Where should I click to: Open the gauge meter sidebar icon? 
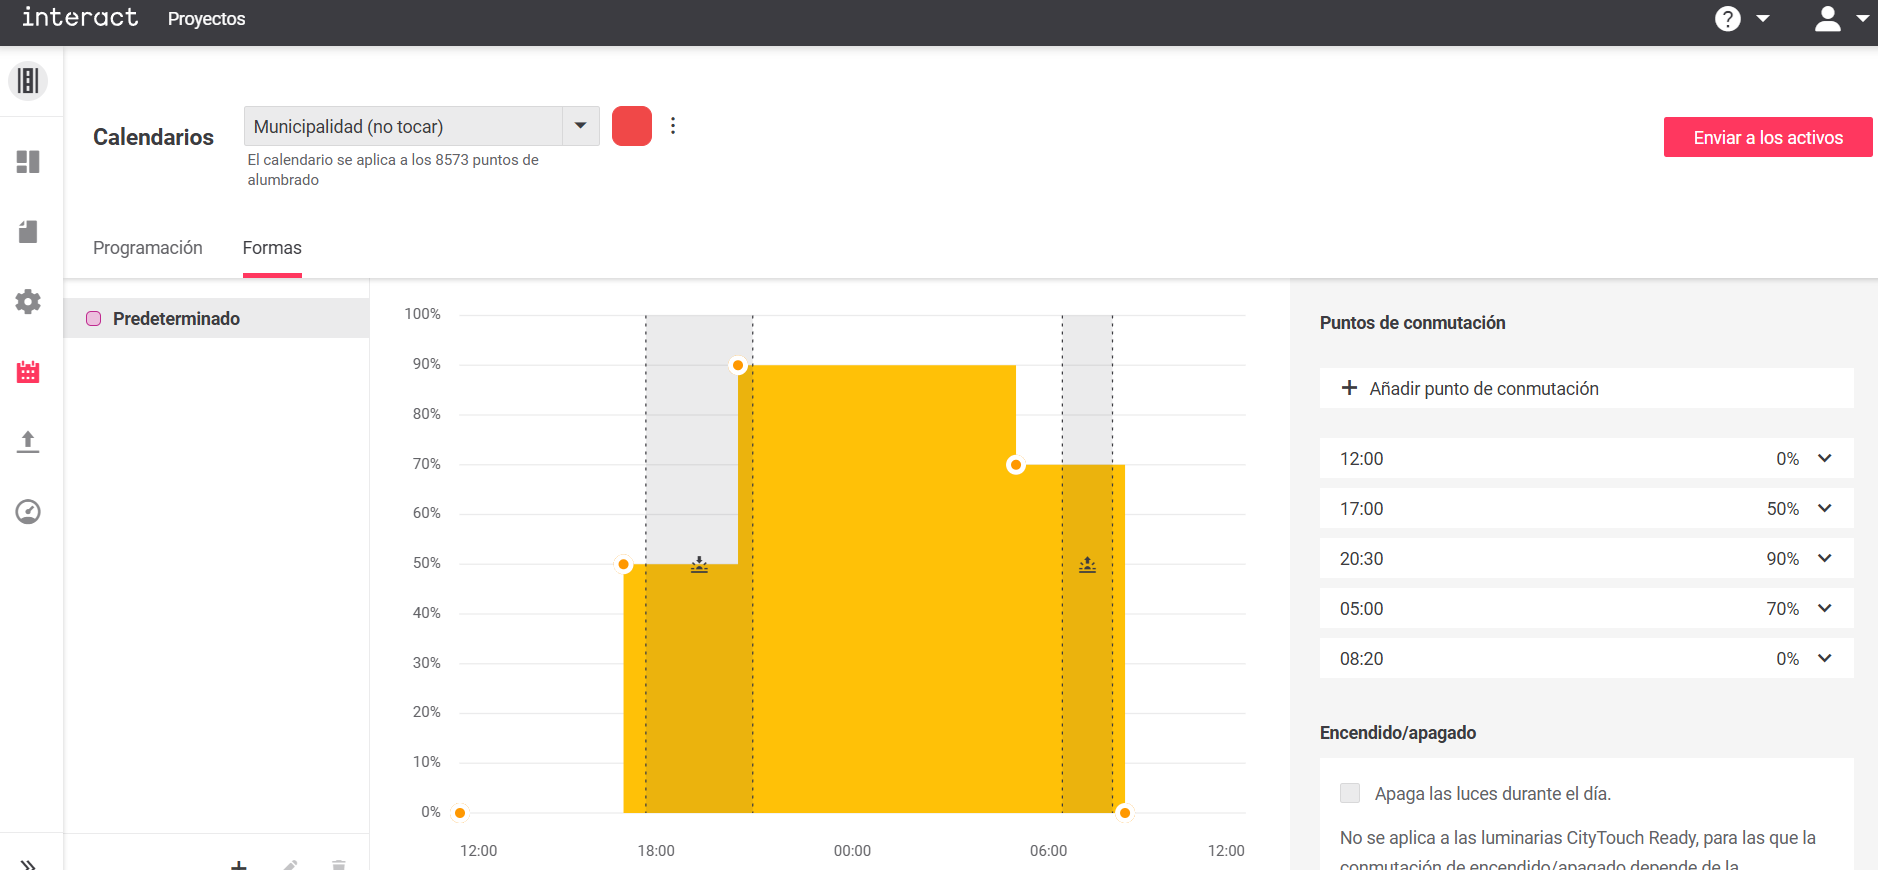coord(28,512)
